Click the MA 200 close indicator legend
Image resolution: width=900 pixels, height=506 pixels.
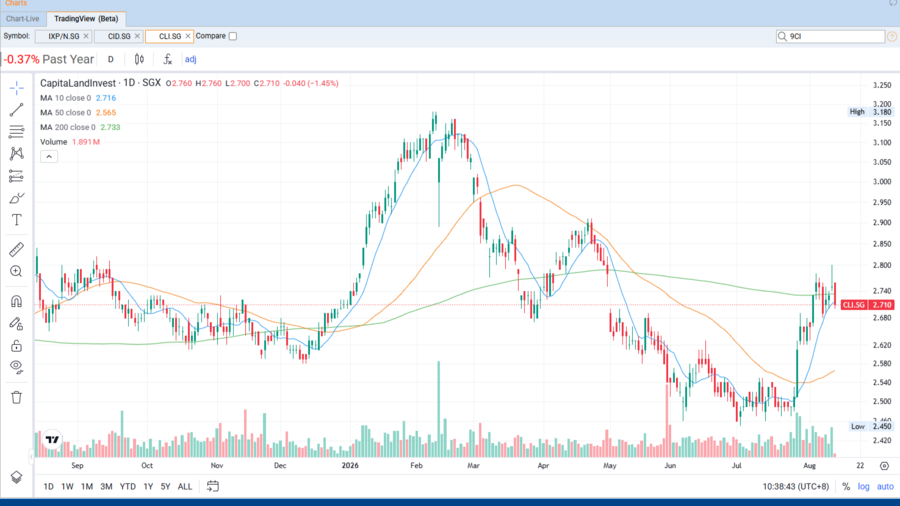80,127
